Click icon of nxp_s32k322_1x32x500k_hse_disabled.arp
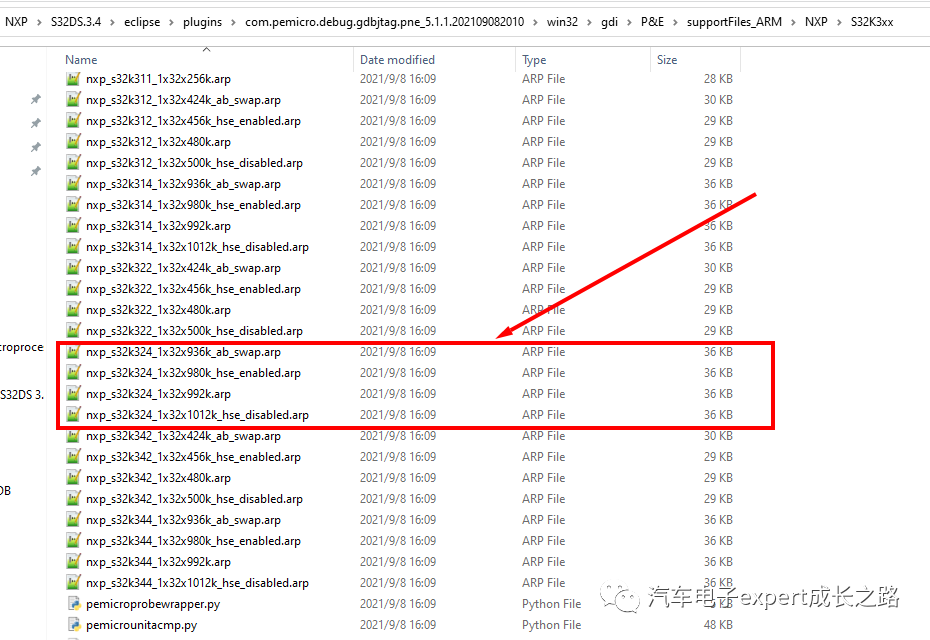The height and width of the screenshot is (640, 930). tap(73, 331)
